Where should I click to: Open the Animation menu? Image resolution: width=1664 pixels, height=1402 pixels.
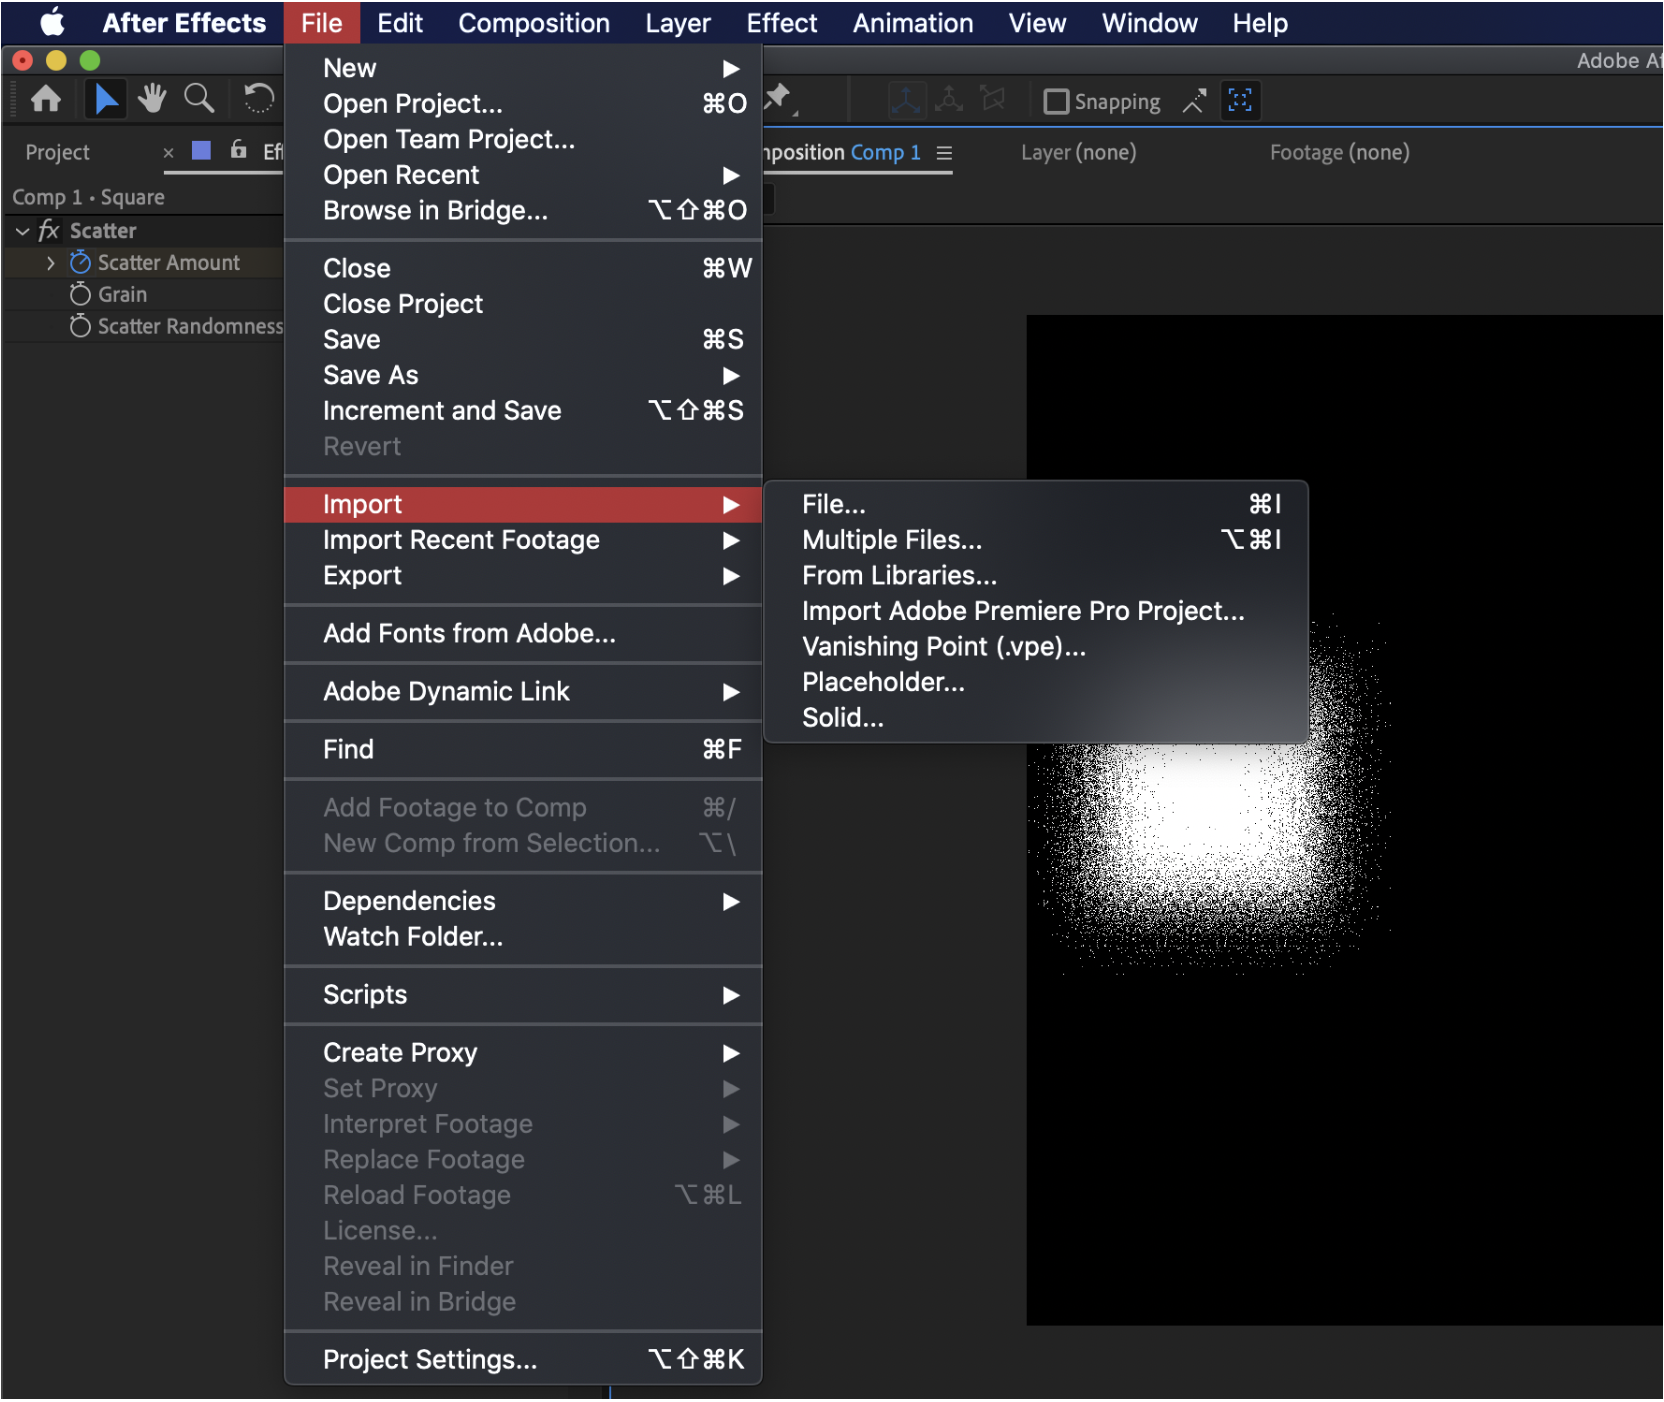click(x=913, y=22)
